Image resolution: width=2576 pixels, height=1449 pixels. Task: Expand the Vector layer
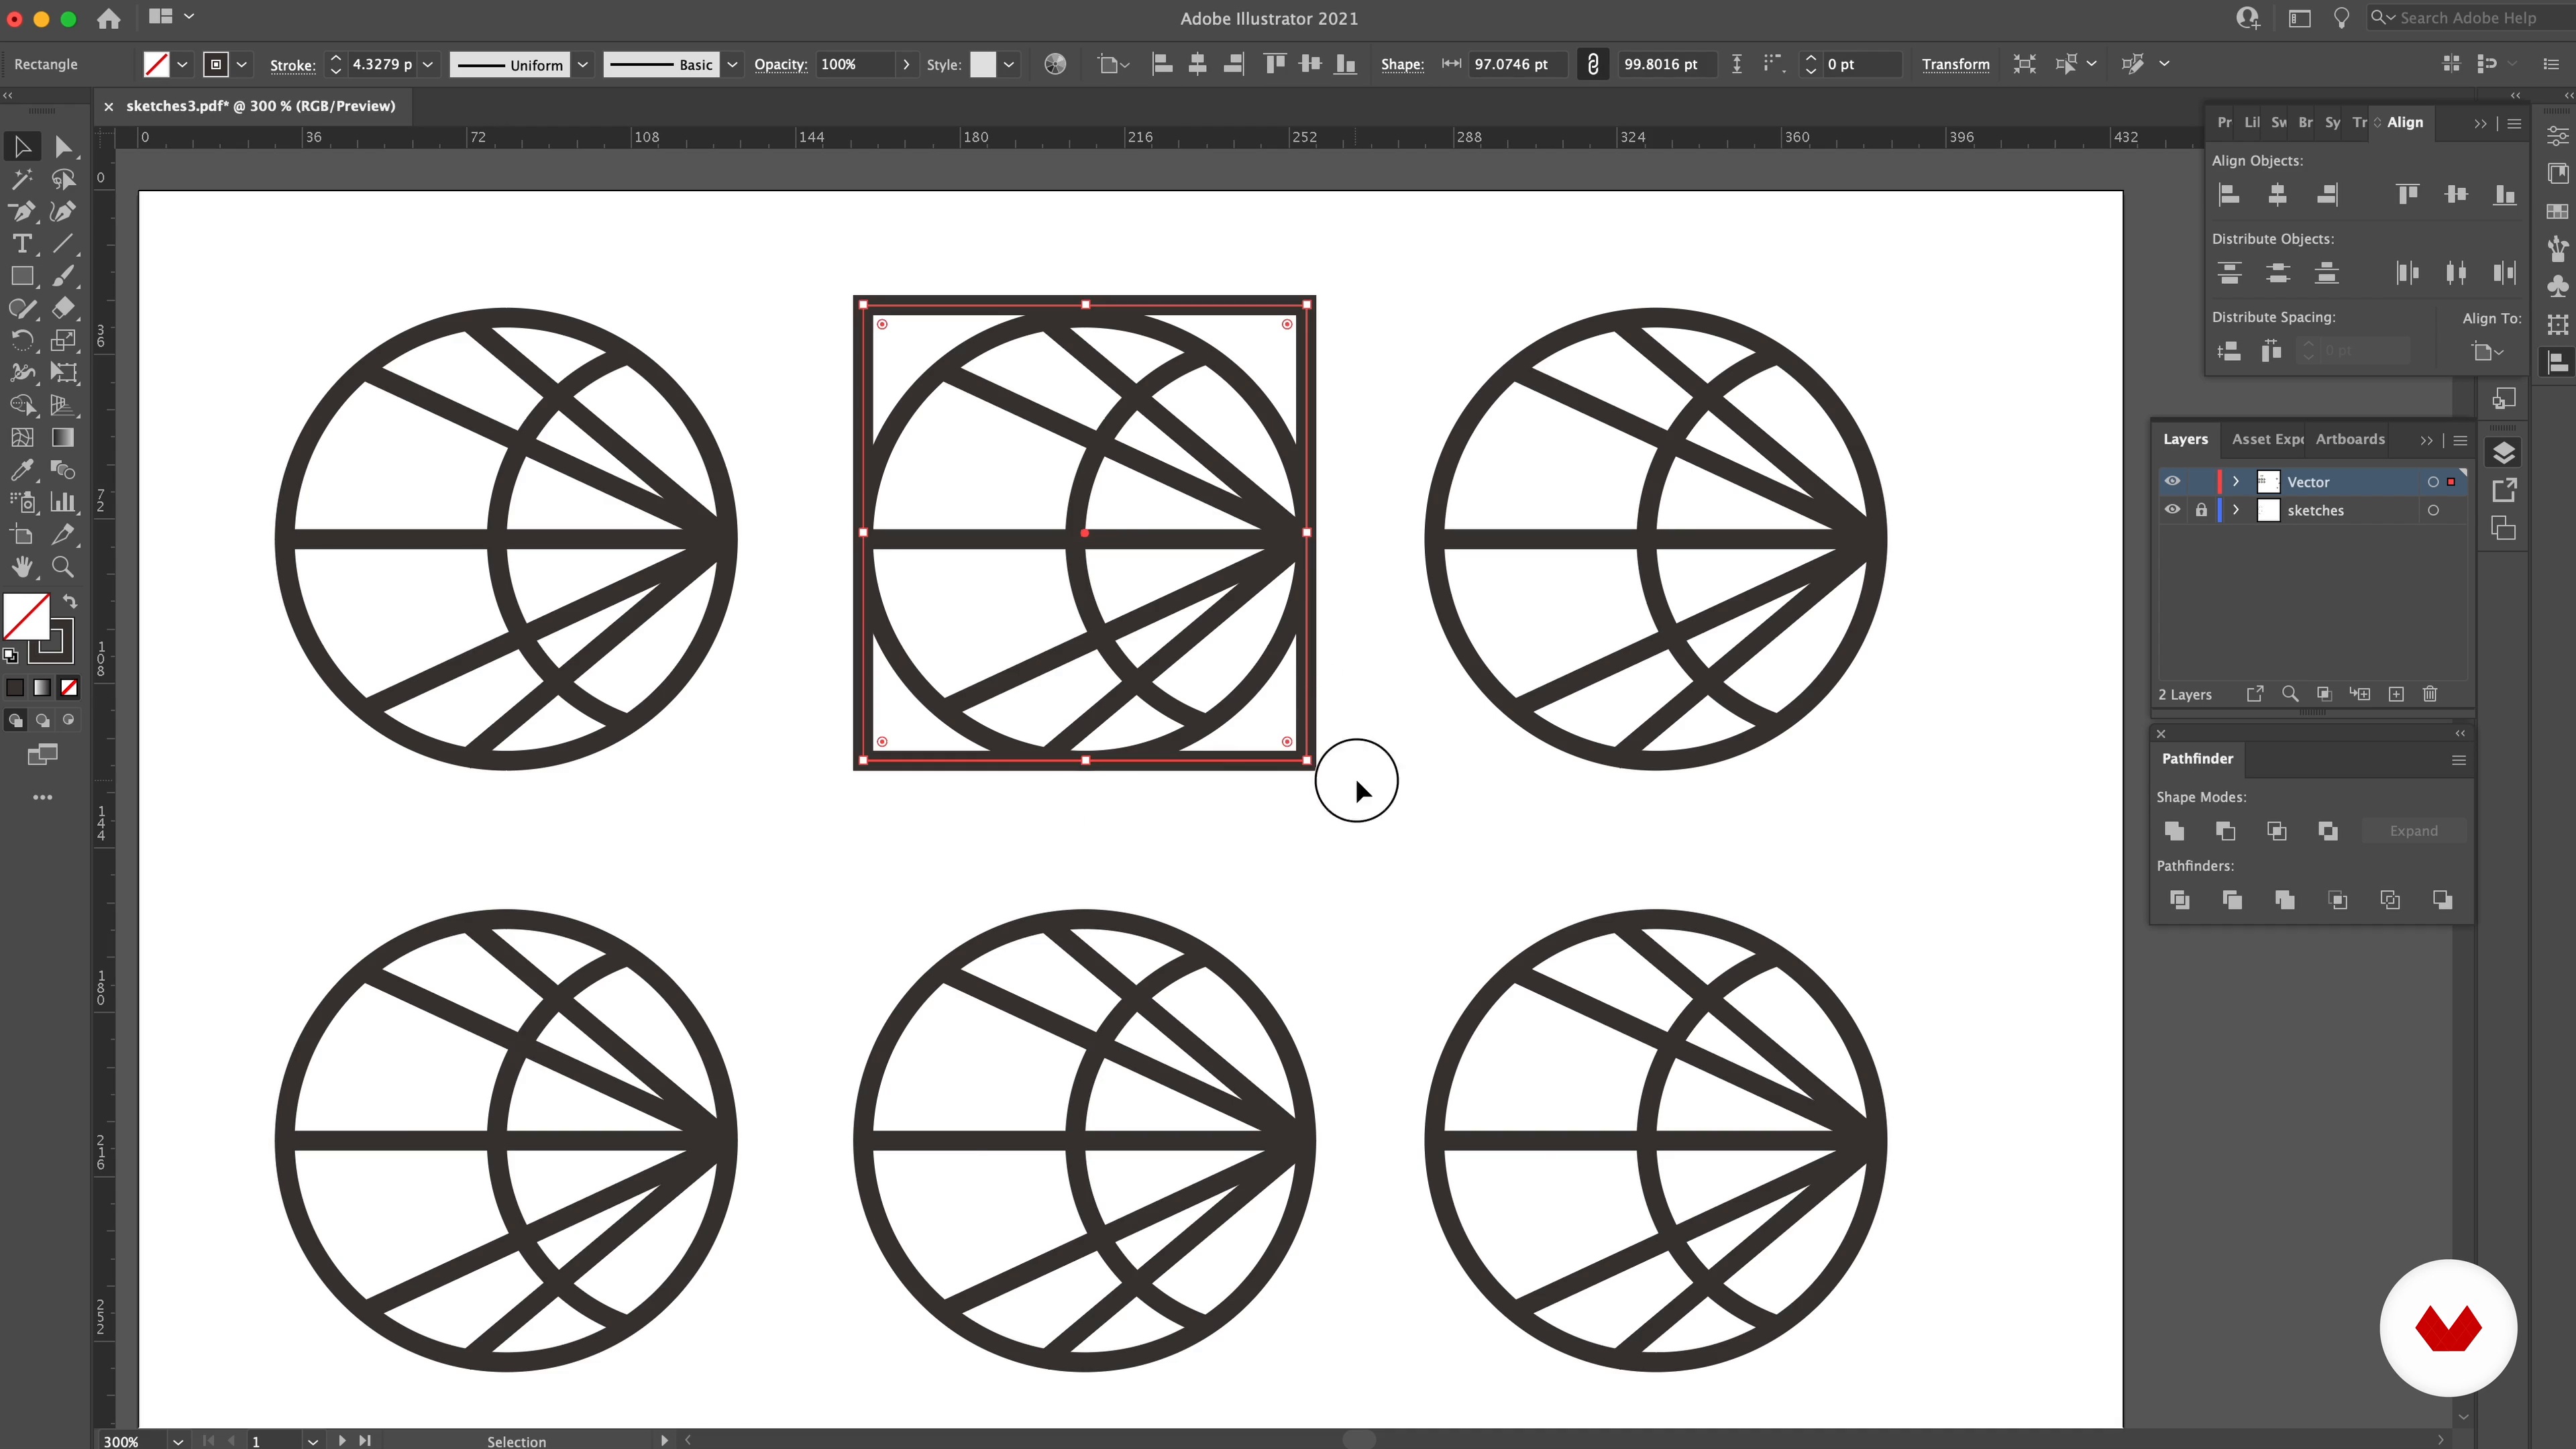coord(2236,482)
